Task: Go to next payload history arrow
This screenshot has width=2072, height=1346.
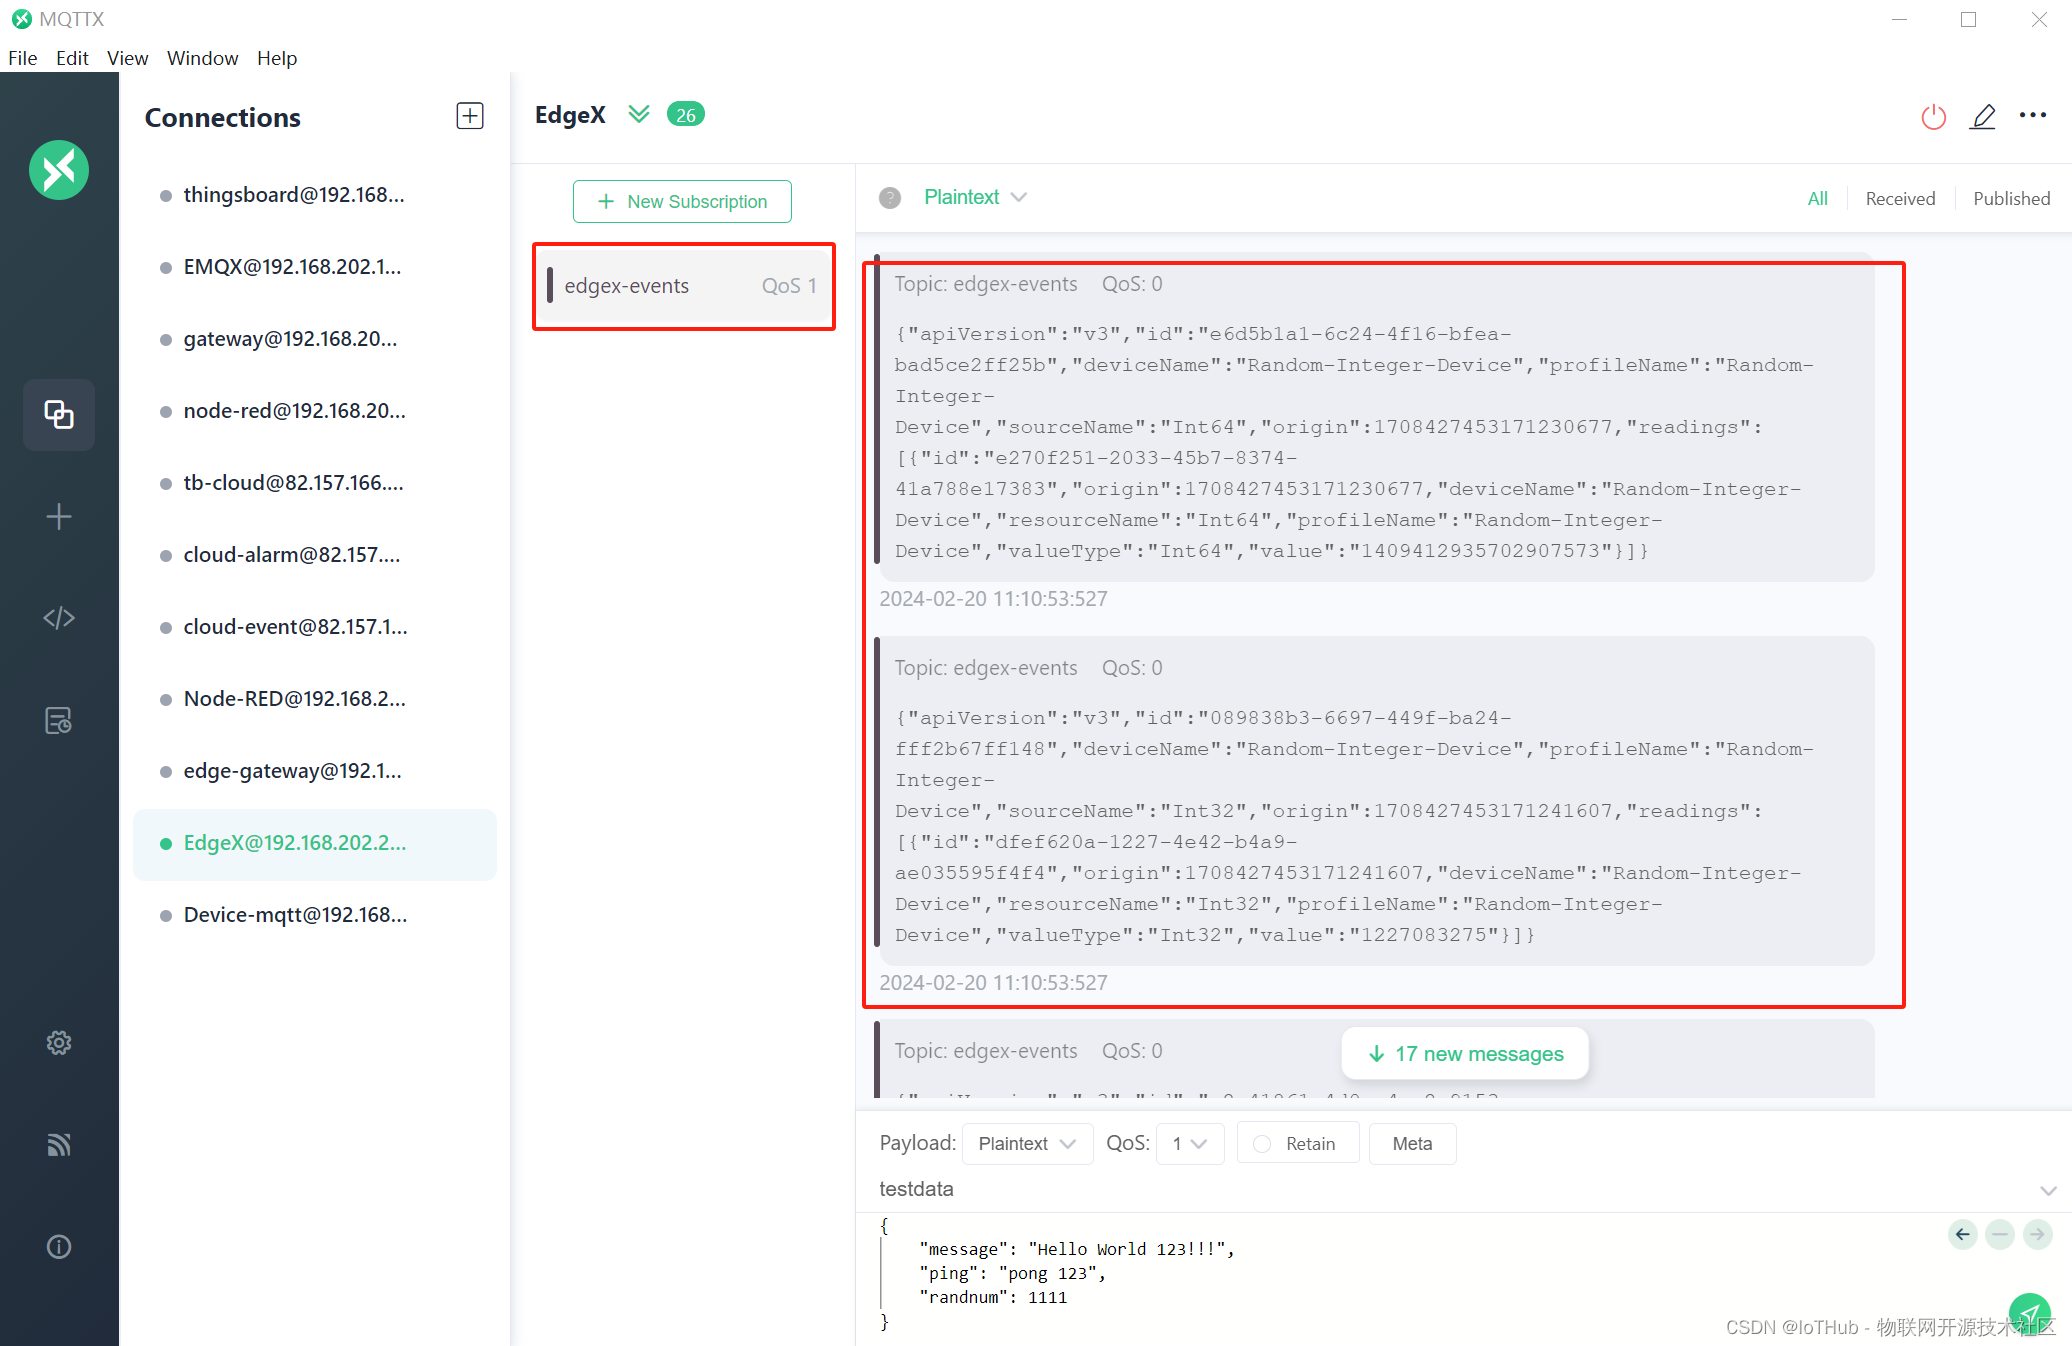Action: coord(2037,1234)
